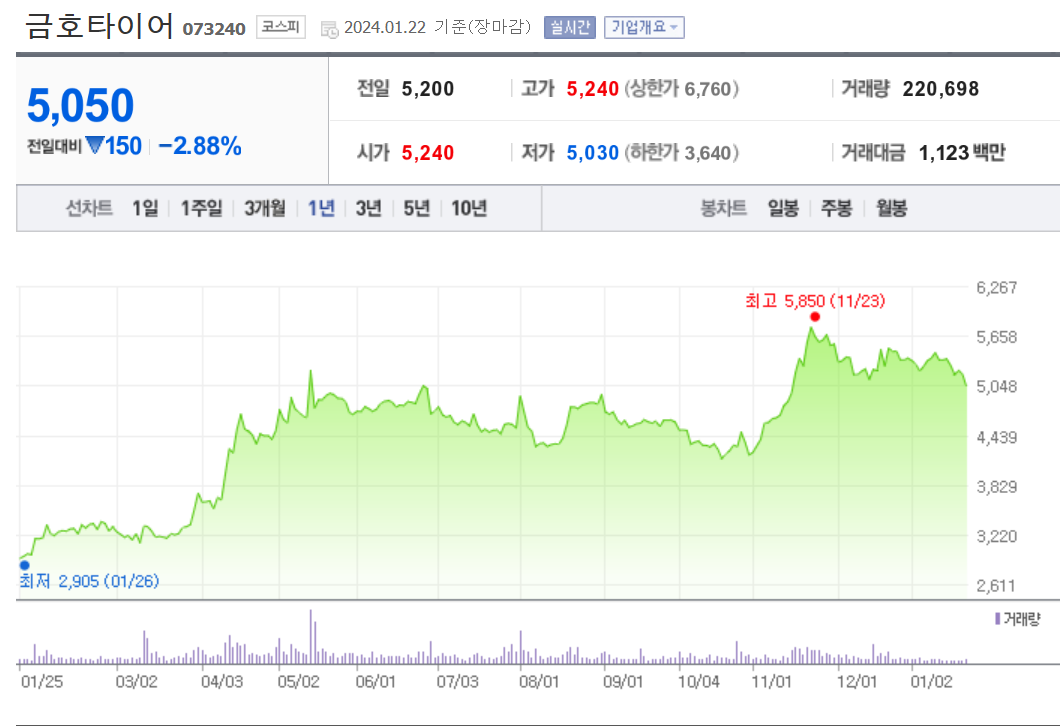Select the 5년 line chart tab
This screenshot has width=1060, height=726.
pyautogui.click(x=416, y=208)
